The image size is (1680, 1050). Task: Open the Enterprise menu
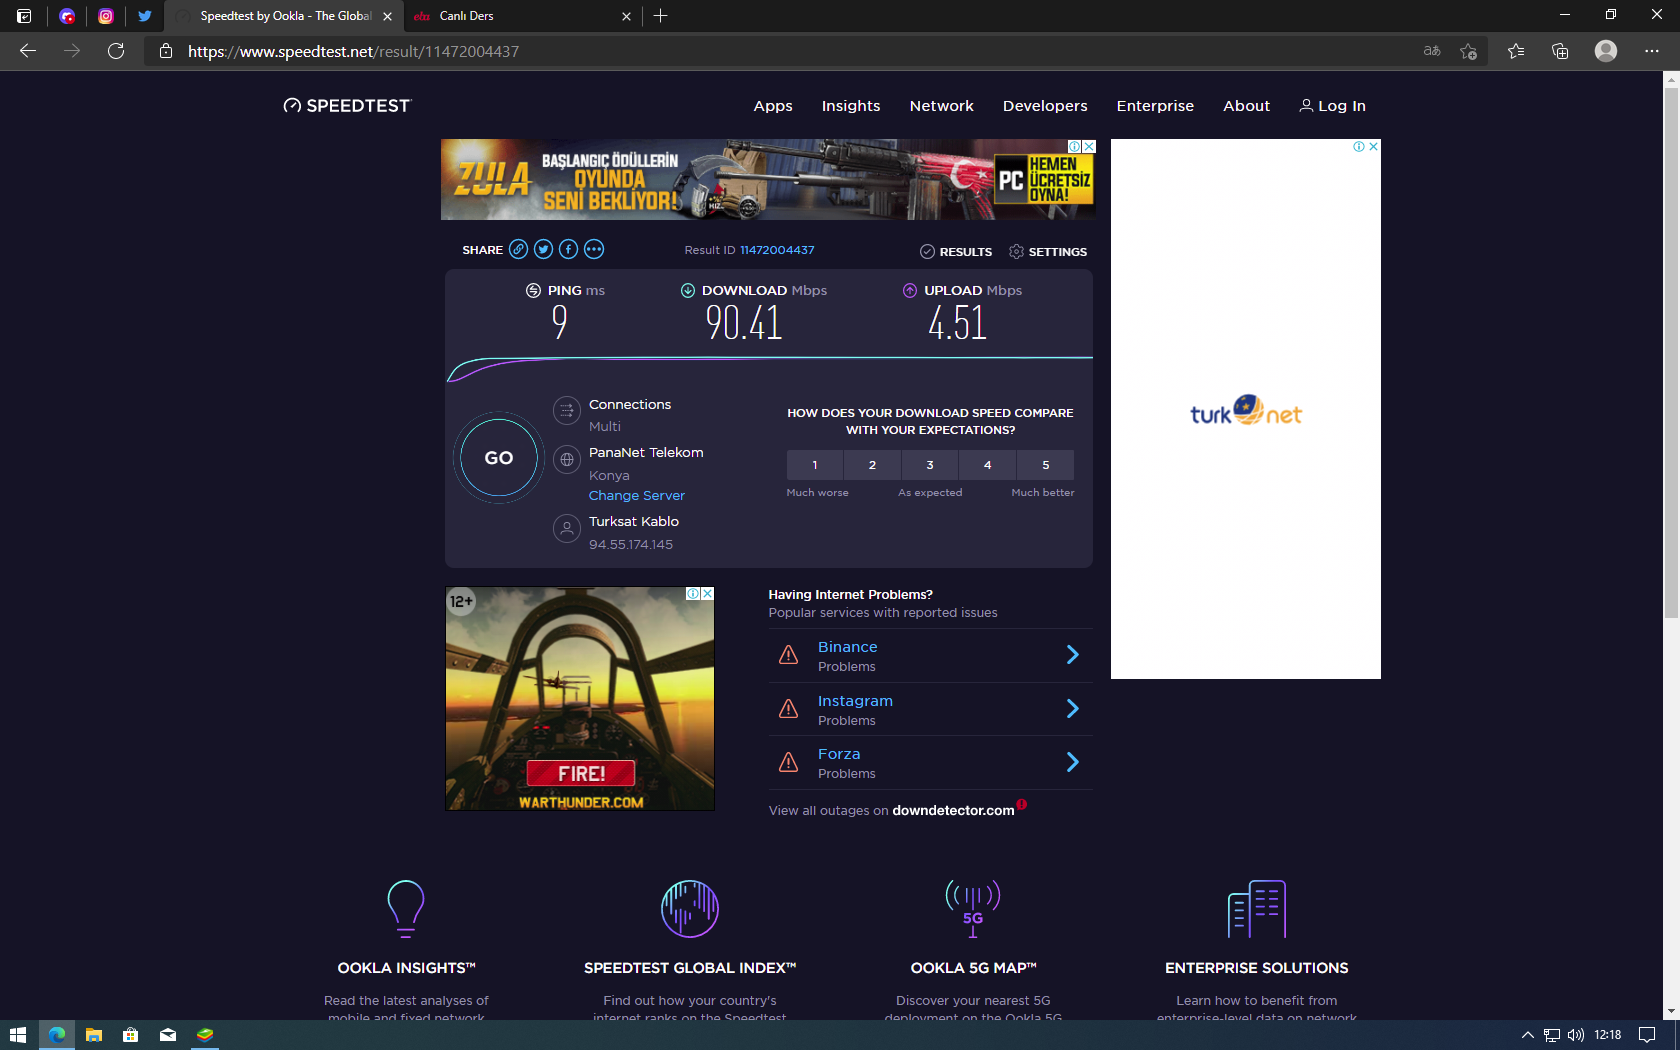coord(1155,106)
